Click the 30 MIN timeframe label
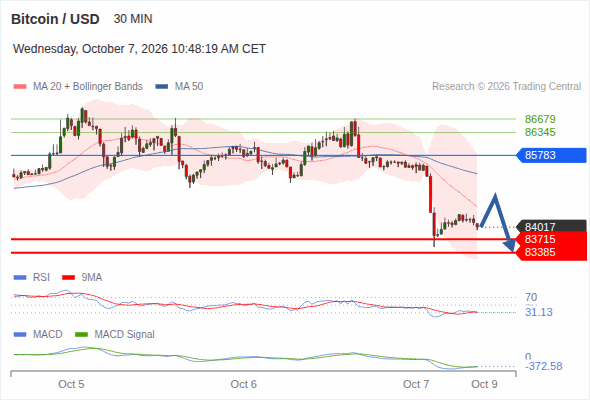This screenshot has height=400, width=590. pos(133,19)
